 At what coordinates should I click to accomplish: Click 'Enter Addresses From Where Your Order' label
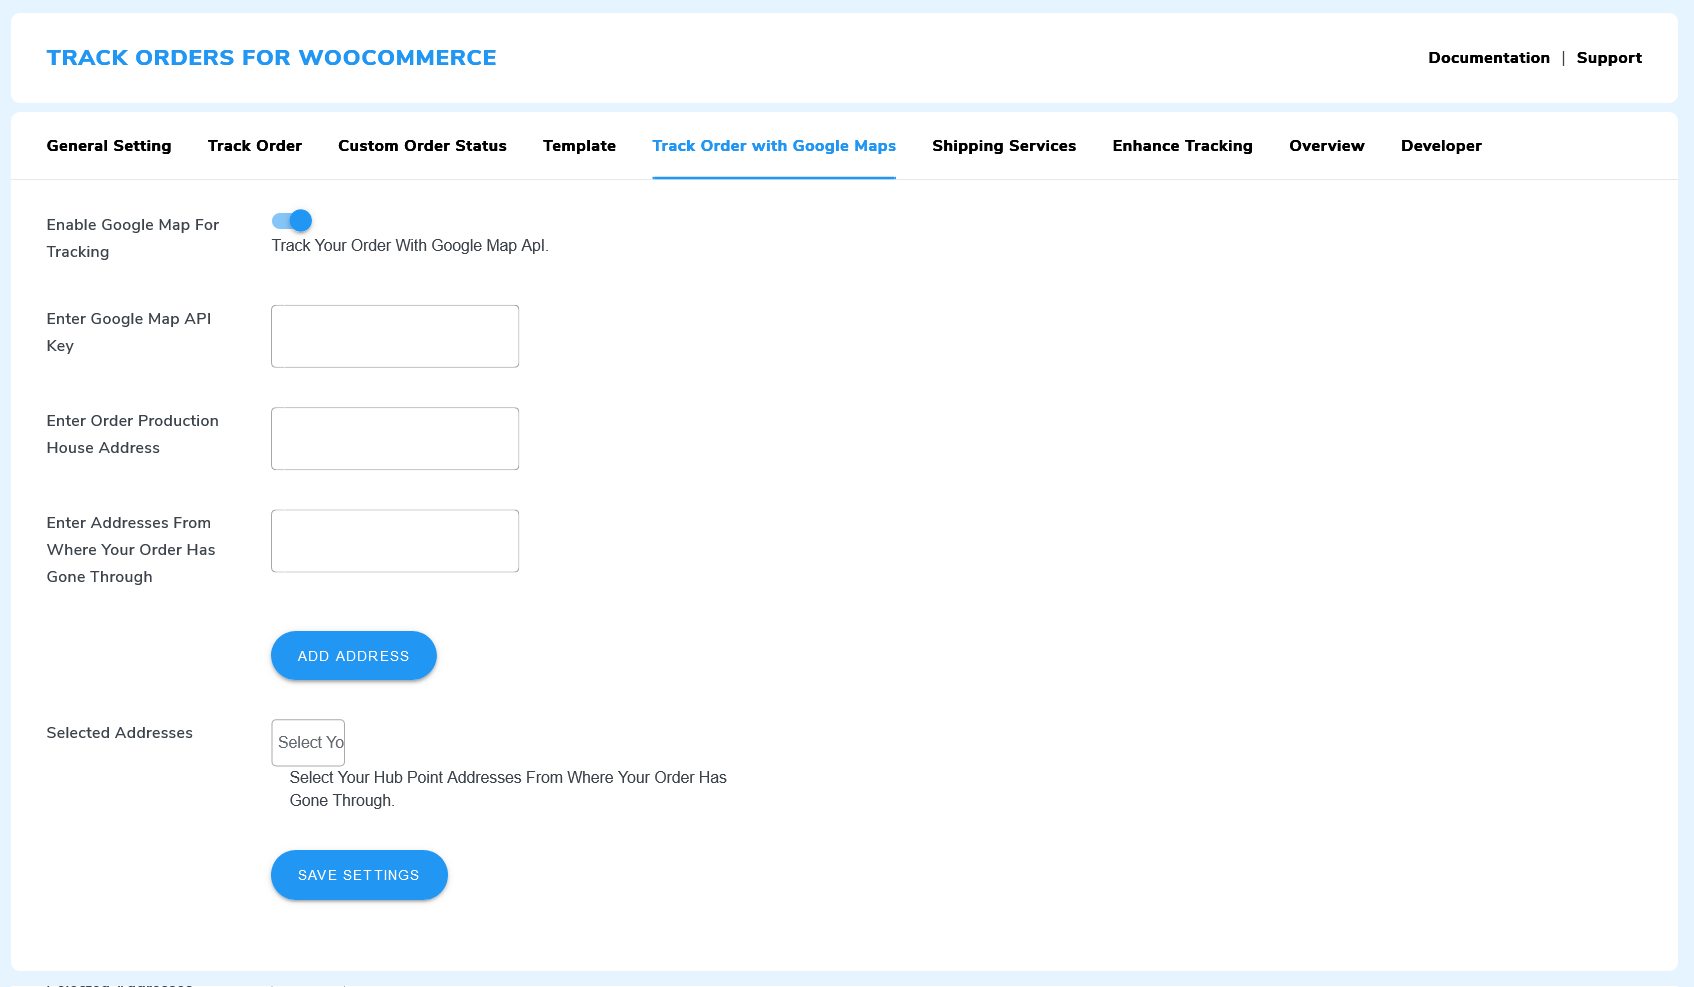point(131,550)
